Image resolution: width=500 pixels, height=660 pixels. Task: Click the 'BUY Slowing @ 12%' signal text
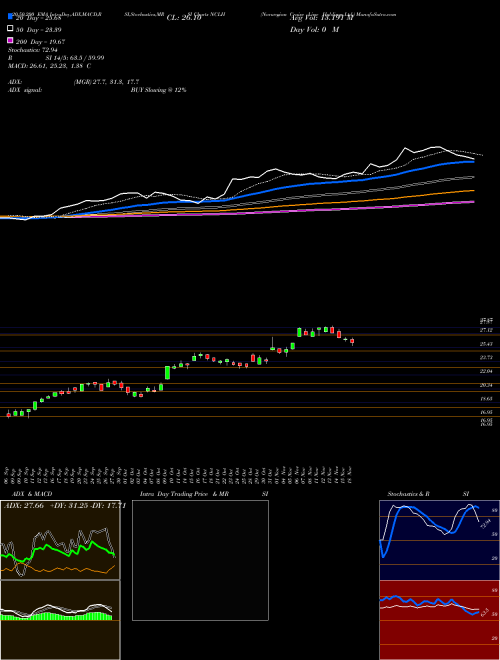[158, 90]
